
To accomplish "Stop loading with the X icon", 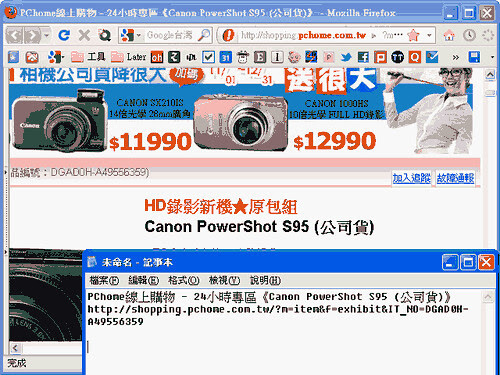I will (x=84, y=35).
